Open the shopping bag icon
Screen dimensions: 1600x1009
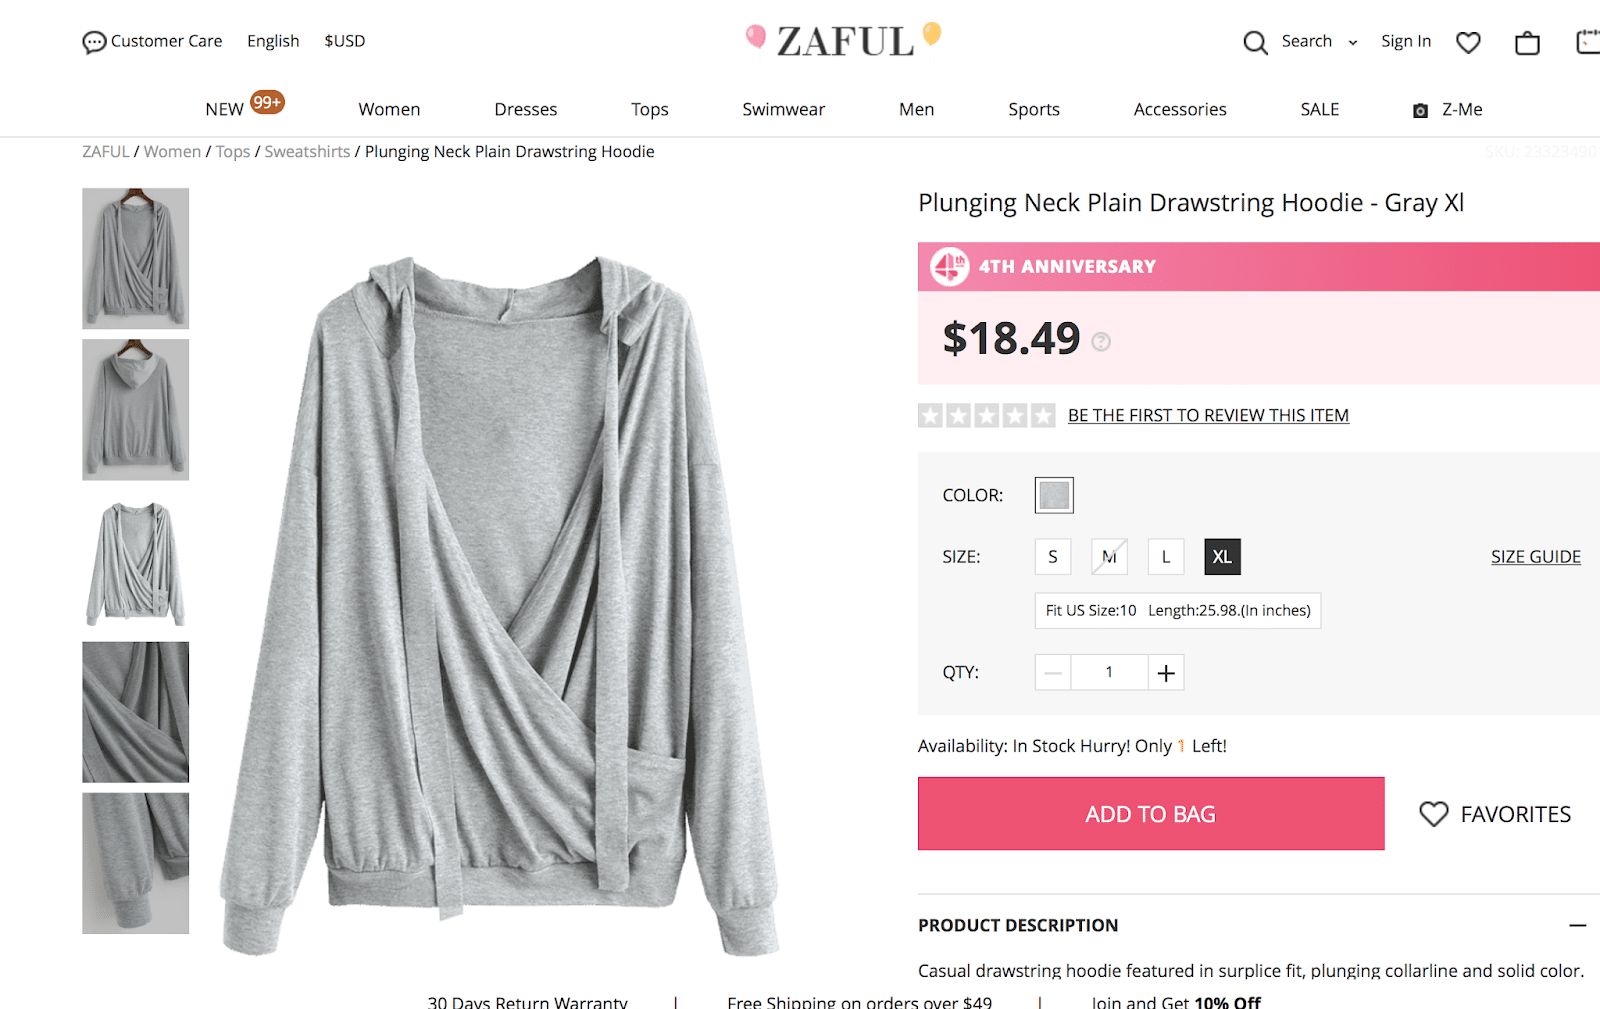1527,43
